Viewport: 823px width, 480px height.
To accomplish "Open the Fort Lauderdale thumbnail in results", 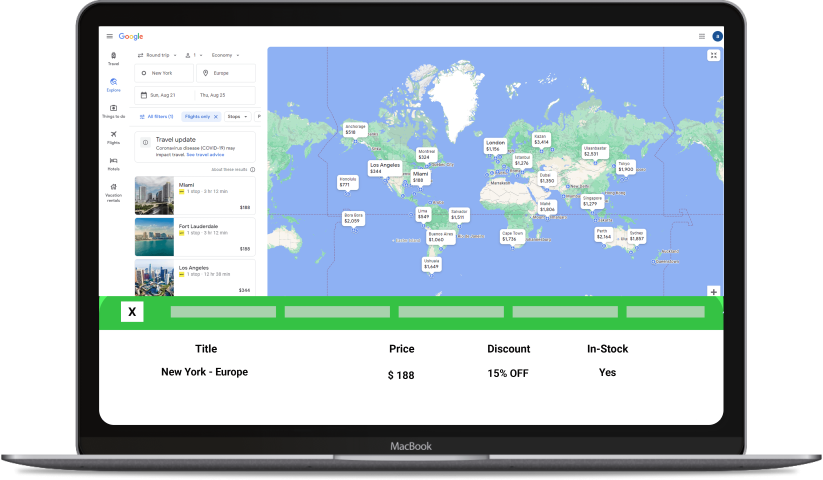I will (x=154, y=237).
